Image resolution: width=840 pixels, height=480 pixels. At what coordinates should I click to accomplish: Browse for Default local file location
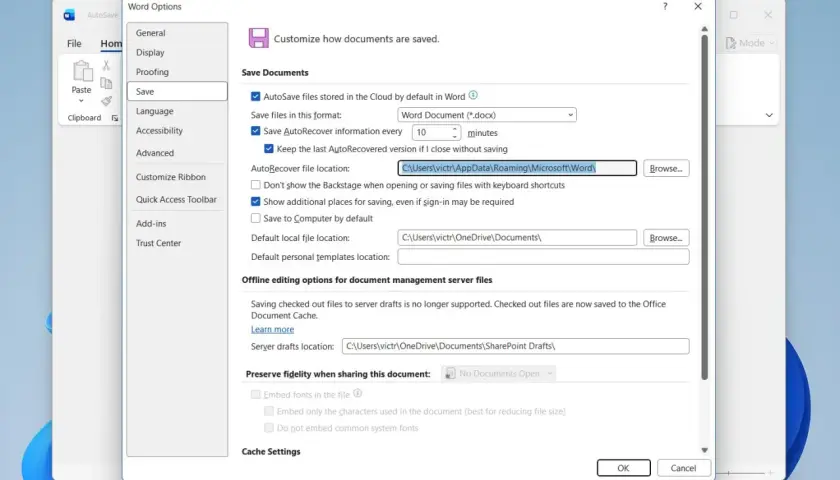666,238
